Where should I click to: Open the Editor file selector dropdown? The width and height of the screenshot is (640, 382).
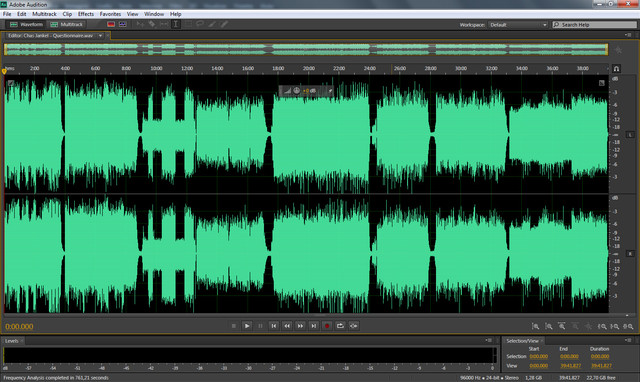click(100, 36)
